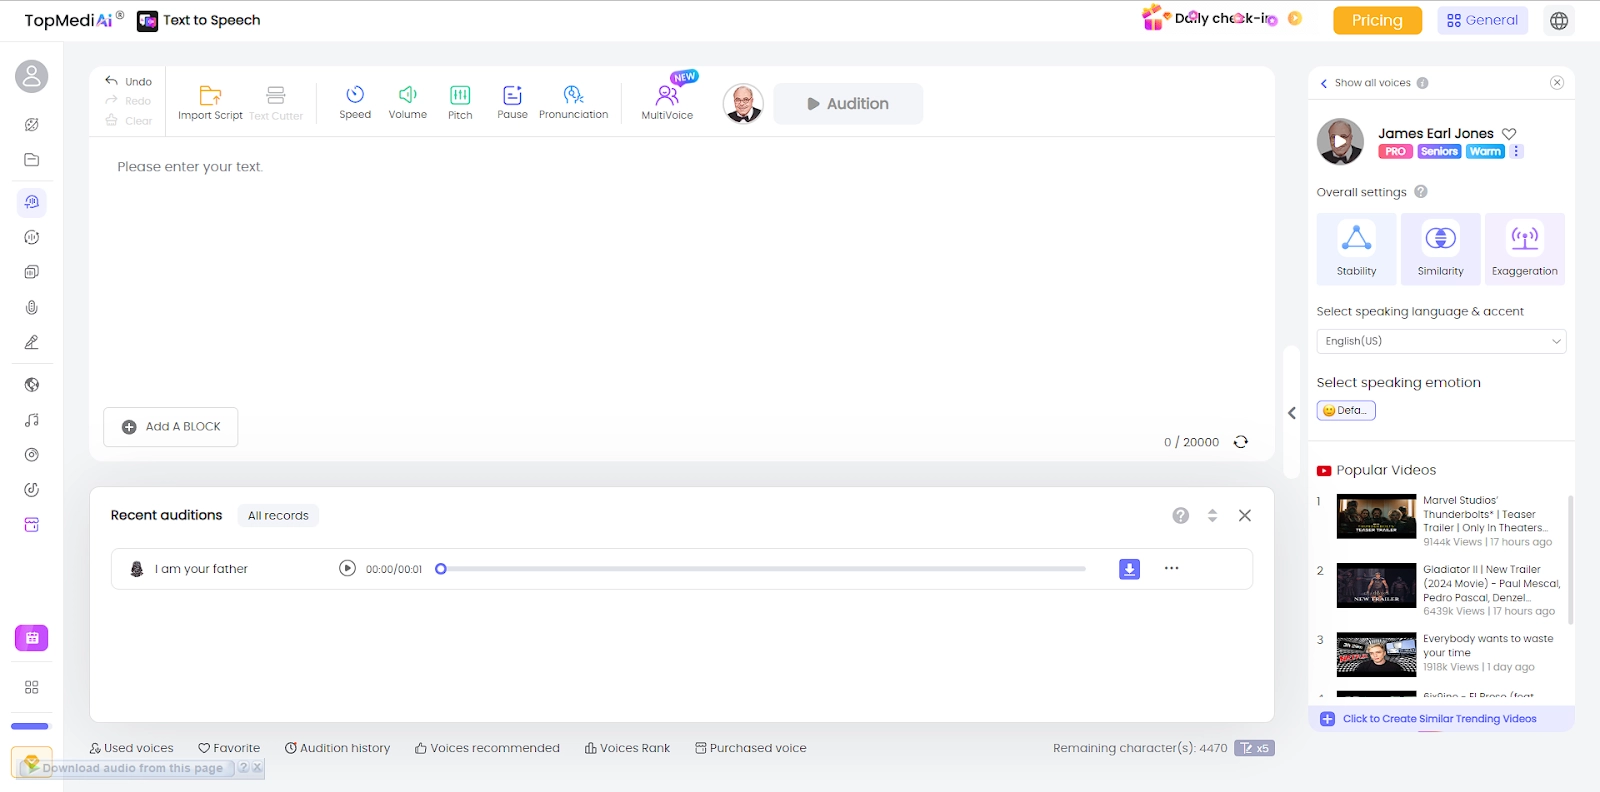Viewport: 1600px width, 792px height.
Task: Download the 'I am your father' audio
Action: [1129, 569]
